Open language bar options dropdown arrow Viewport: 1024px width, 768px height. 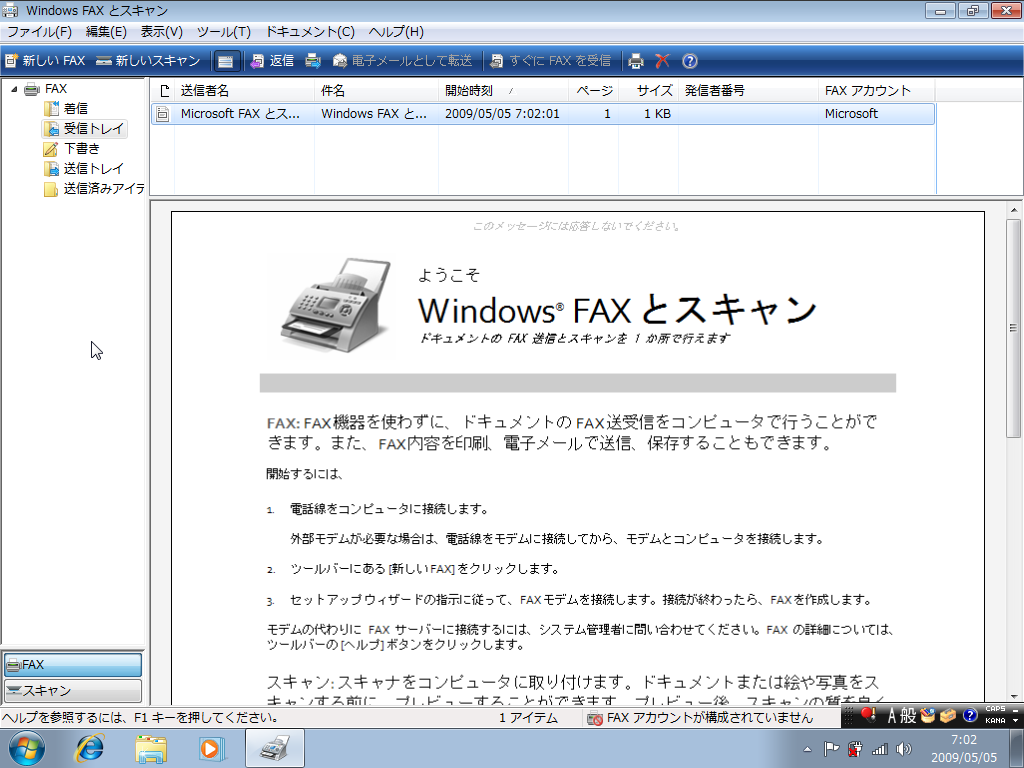[1016, 720]
